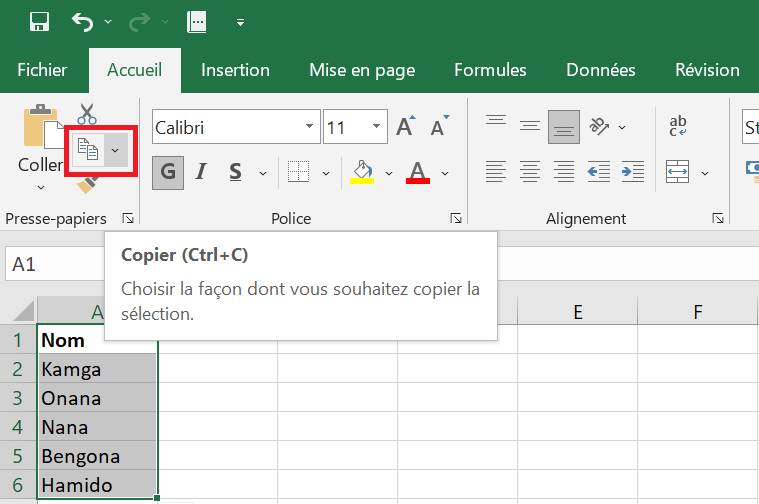Open the Fichier tab
759x504 pixels.
(x=42, y=70)
